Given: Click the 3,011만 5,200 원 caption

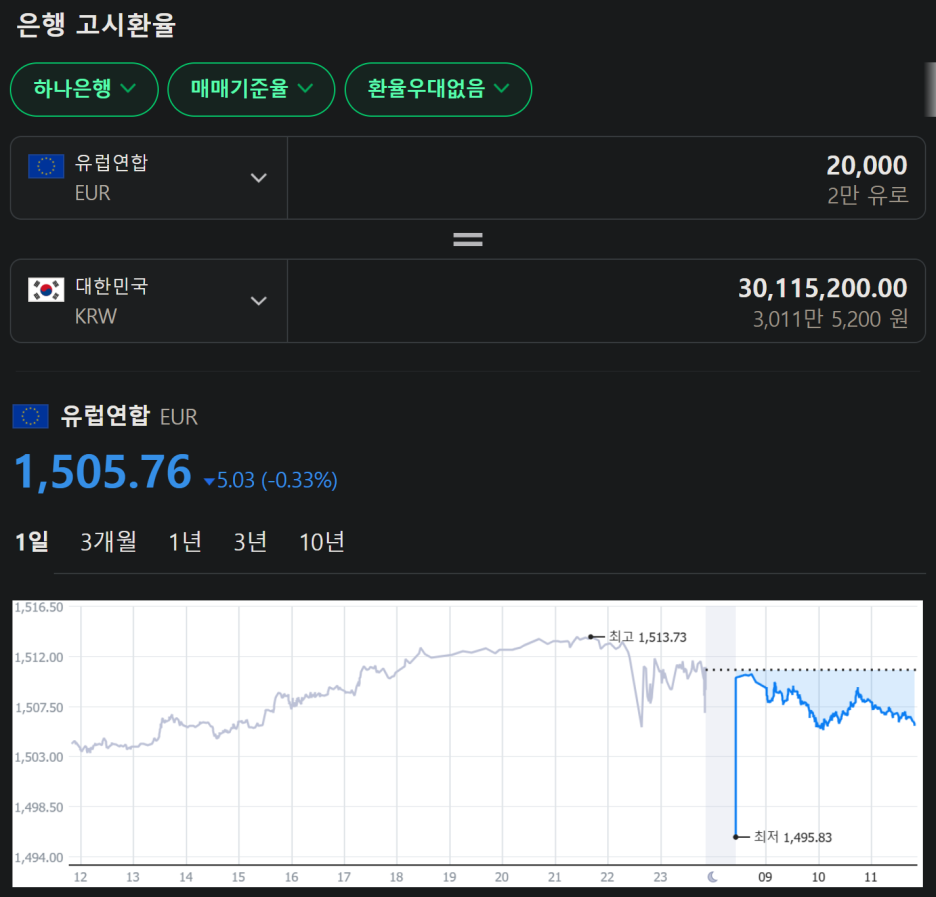Looking at the screenshot, I should pyautogui.click(x=830, y=319).
